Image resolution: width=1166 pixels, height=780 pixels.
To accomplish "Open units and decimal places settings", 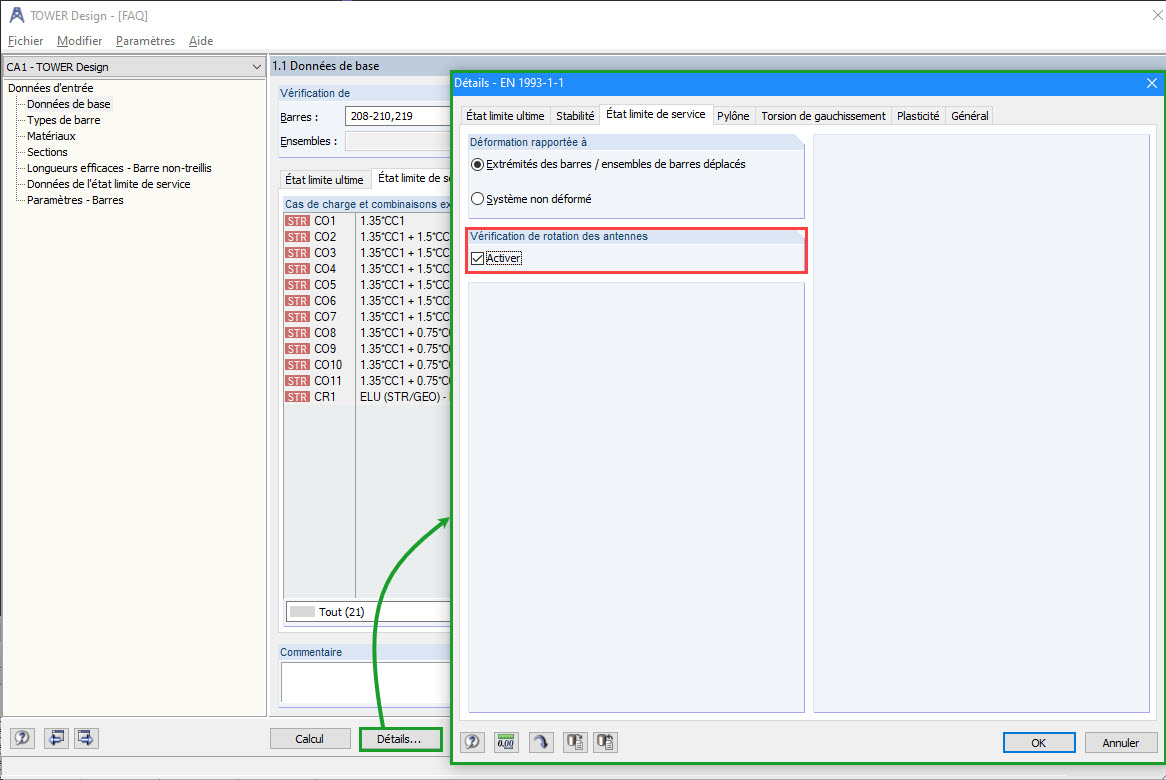I will (506, 742).
